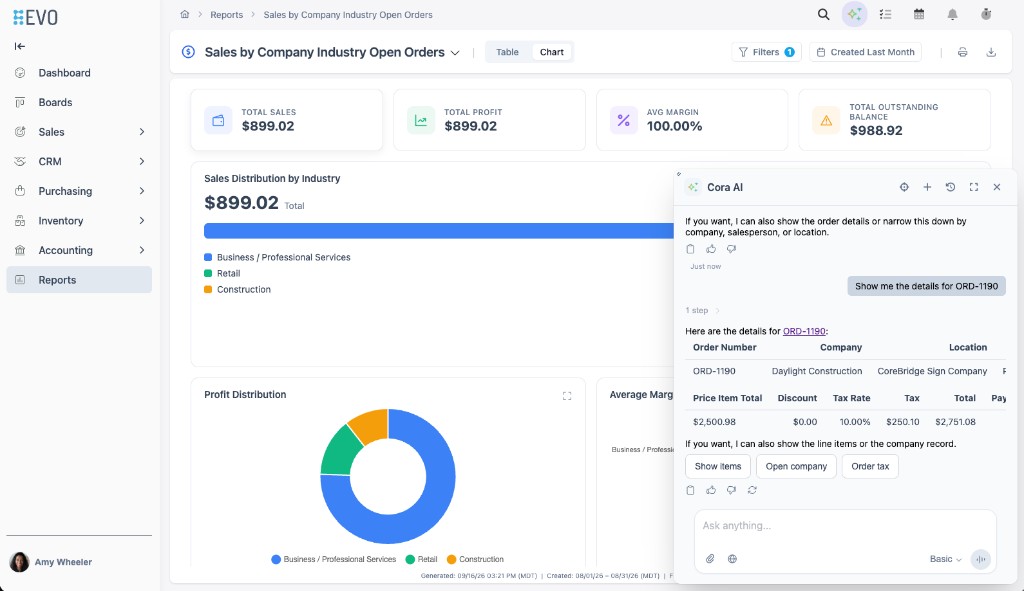This screenshot has width=1024, height=591.
Task: Click Avg Margin percent icon
Action: [624, 121]
